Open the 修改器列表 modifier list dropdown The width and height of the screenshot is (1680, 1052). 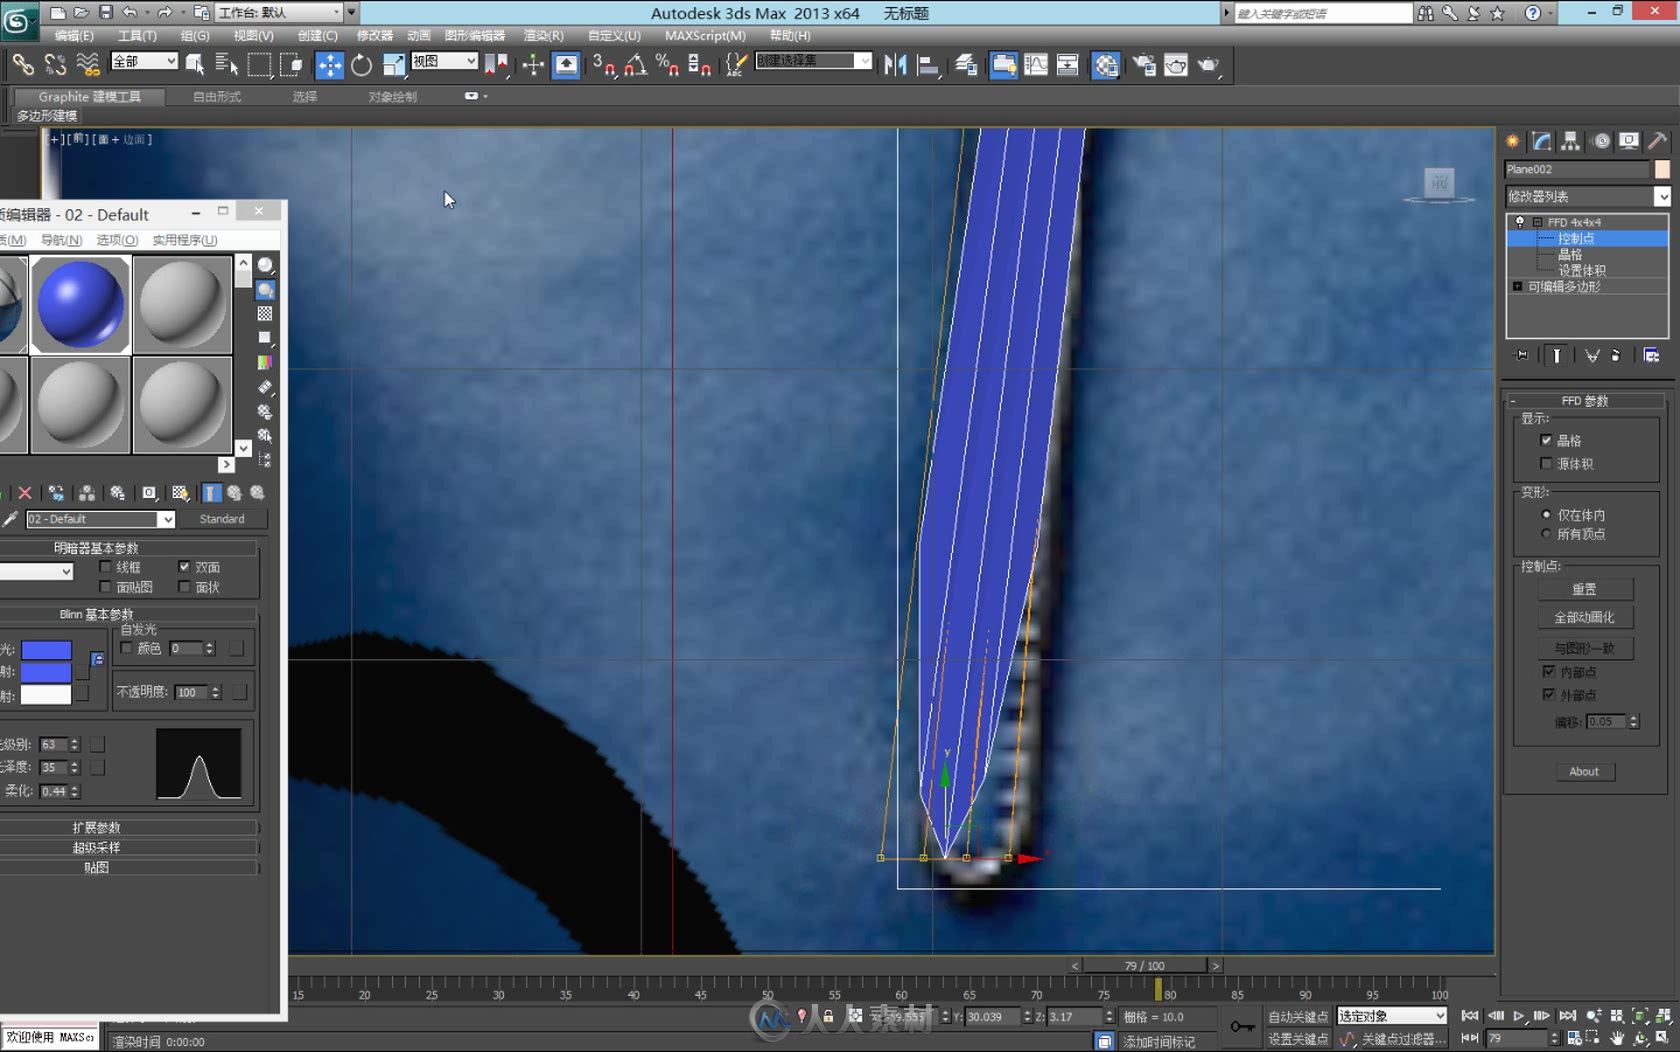[x=1587, y=196]
